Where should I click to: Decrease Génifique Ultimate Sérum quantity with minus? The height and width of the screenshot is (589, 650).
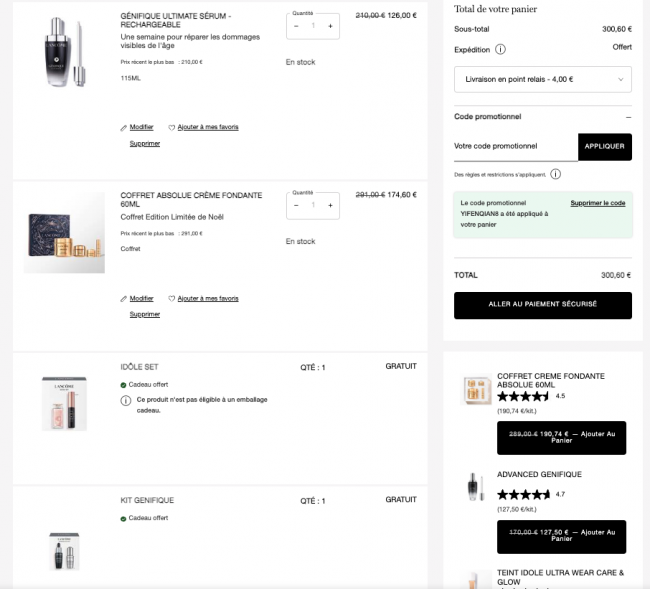click(x=296, y=26)
